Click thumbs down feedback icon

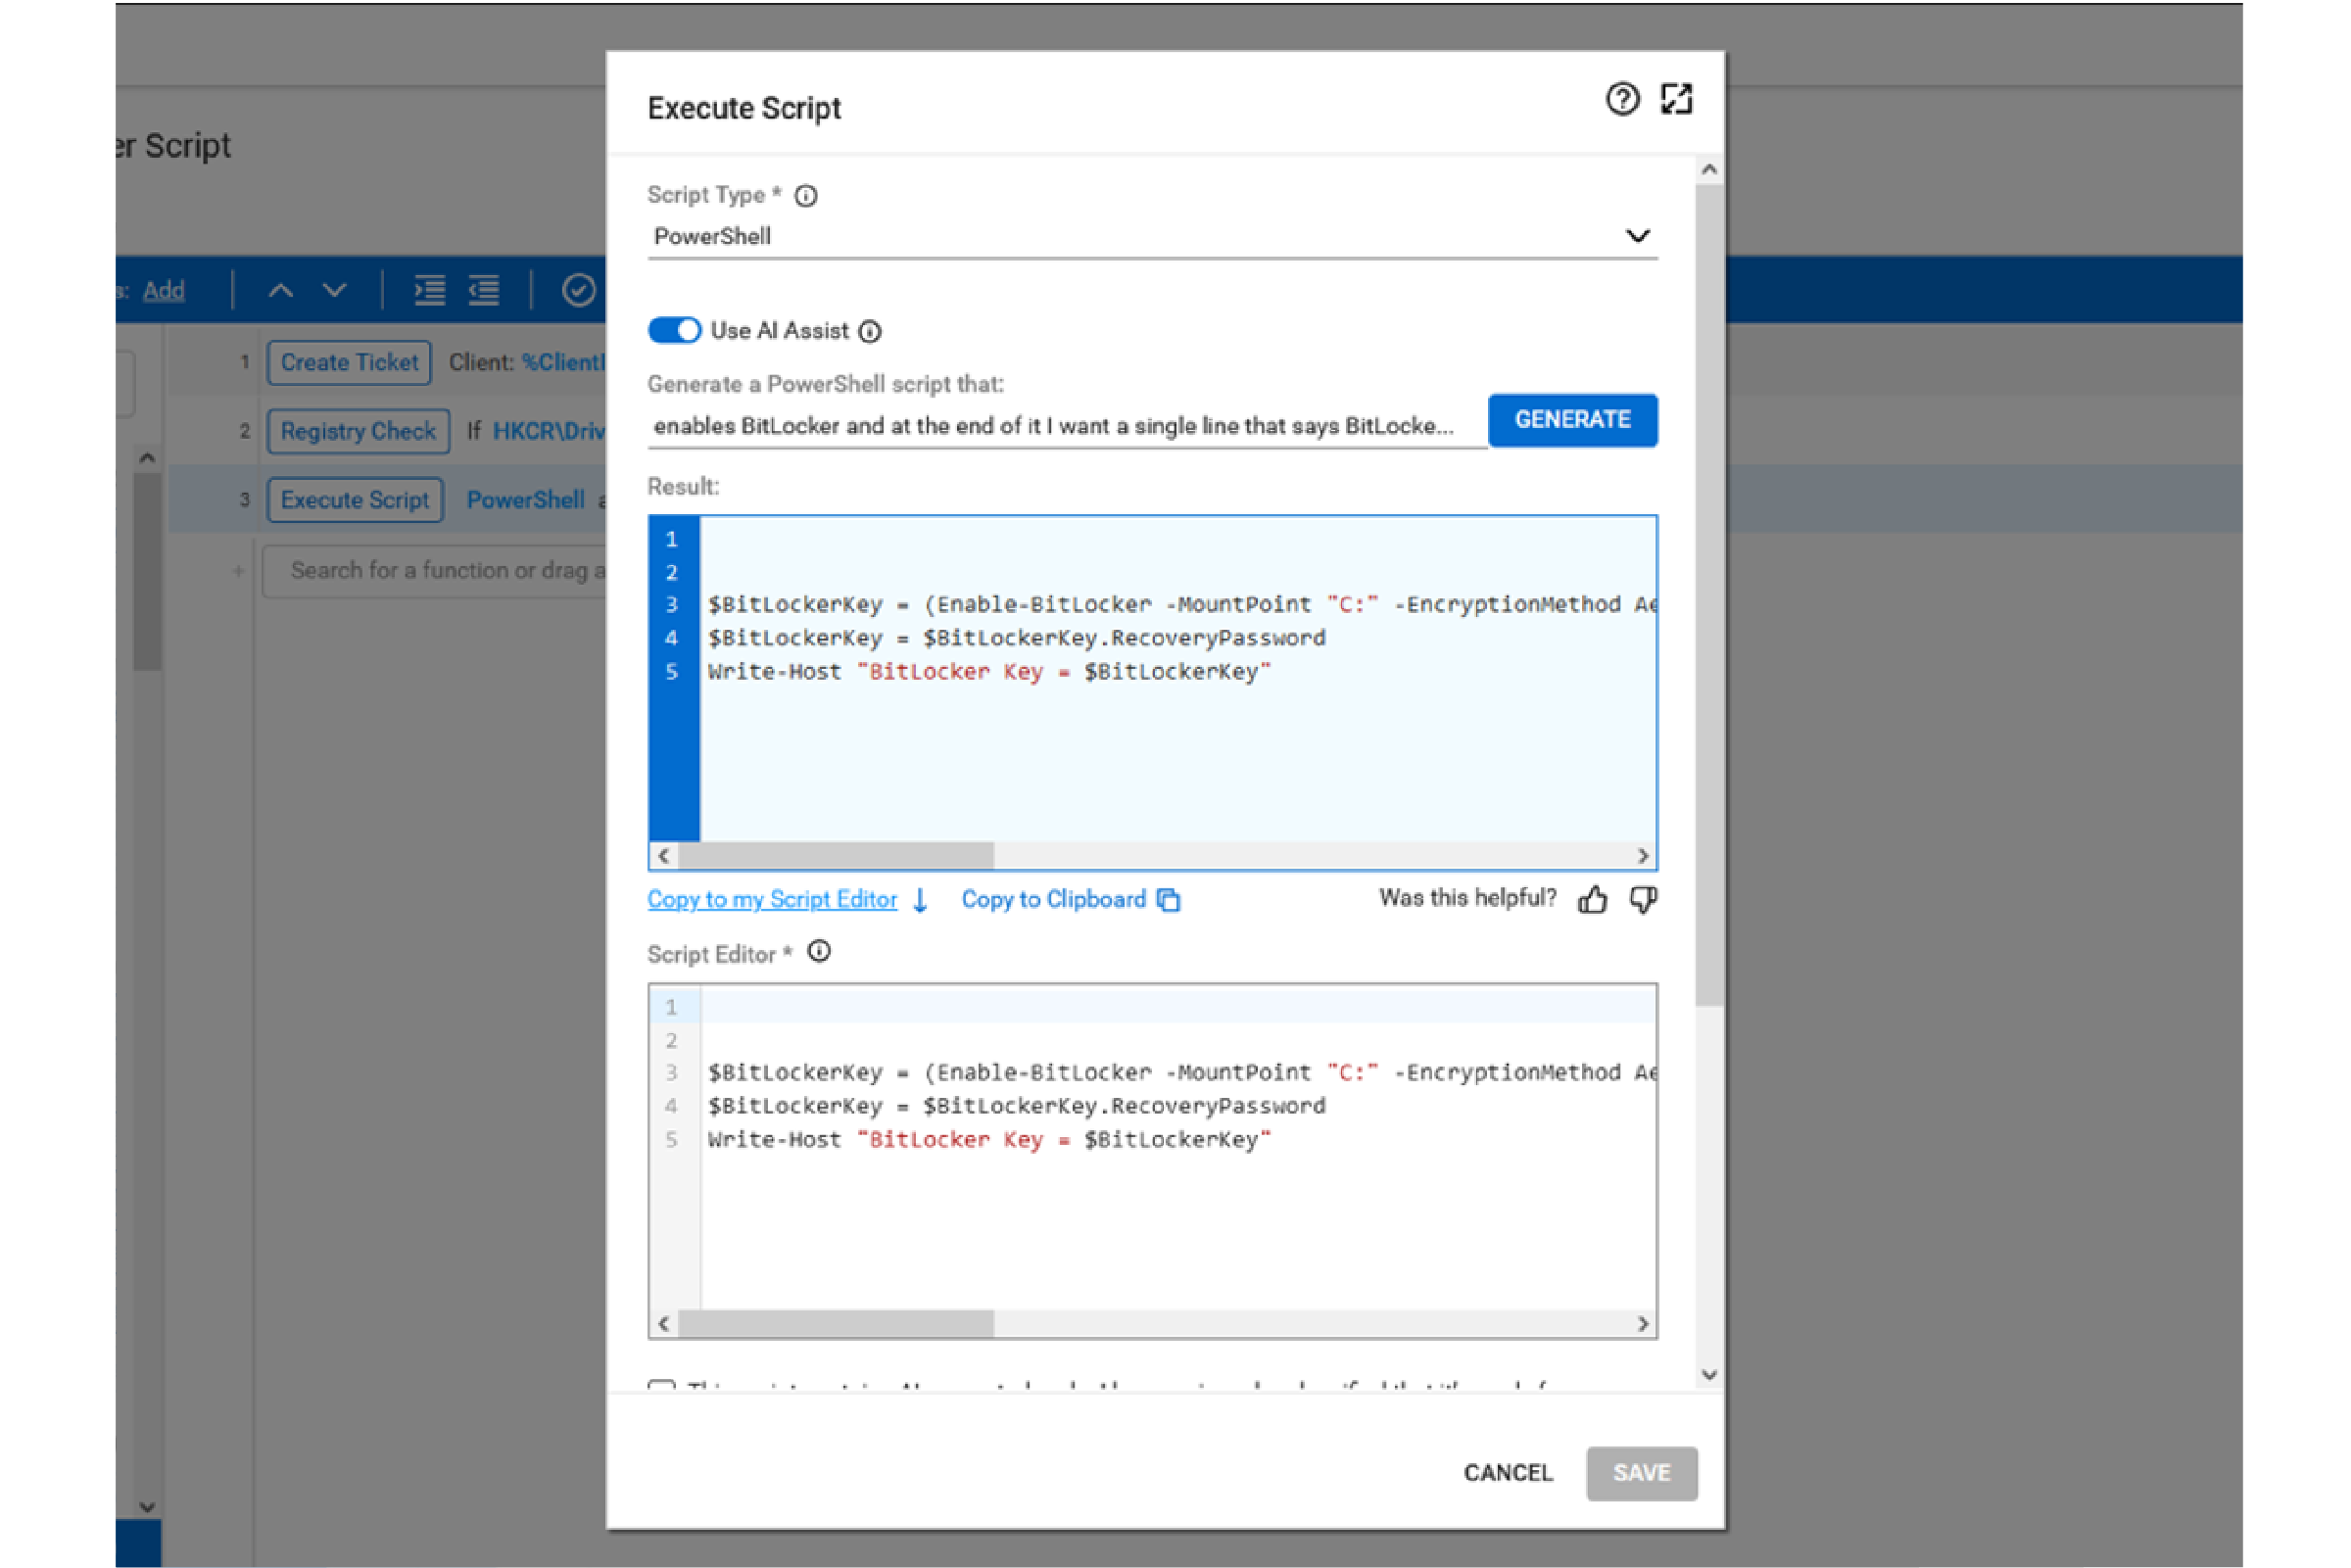(x=1643, y=900)
